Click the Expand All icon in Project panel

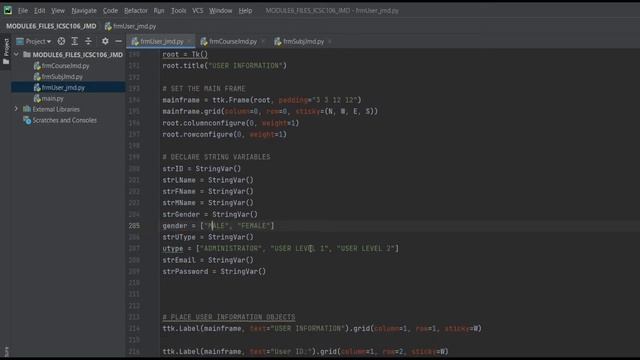click(75, 41)
